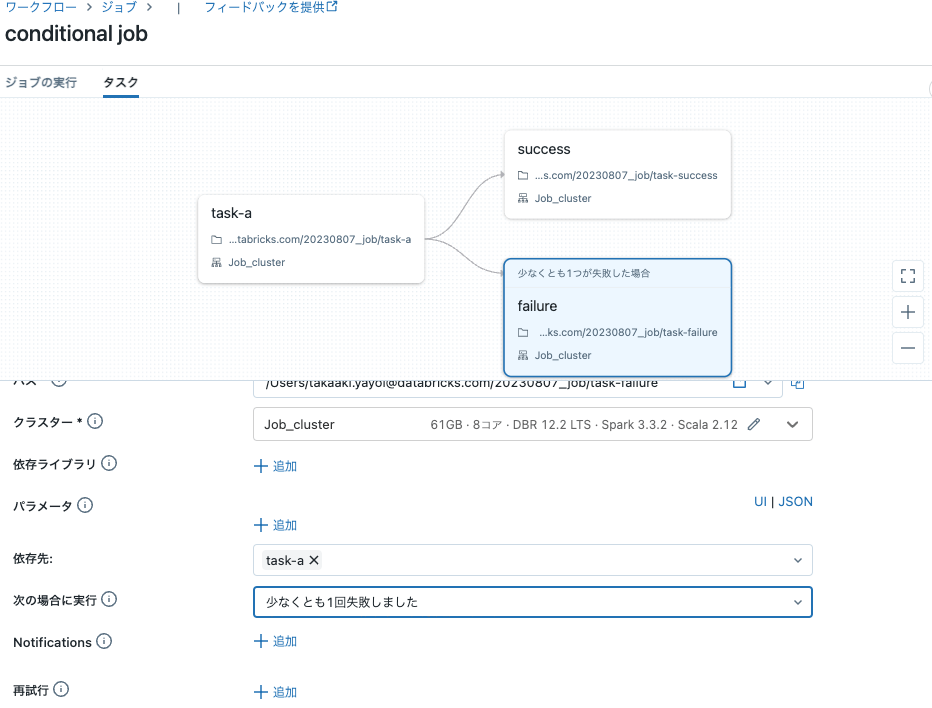The image size is (932, 708).
Task: Zoom in on the task graph
Action: point(908,312)
